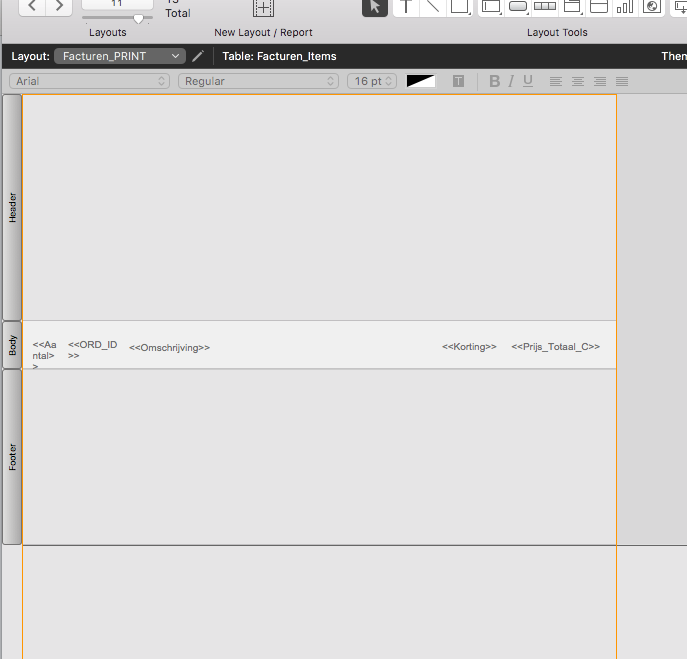Click the New Layout / Report icon
Screen dimensions: 687x659
(262, 8)
